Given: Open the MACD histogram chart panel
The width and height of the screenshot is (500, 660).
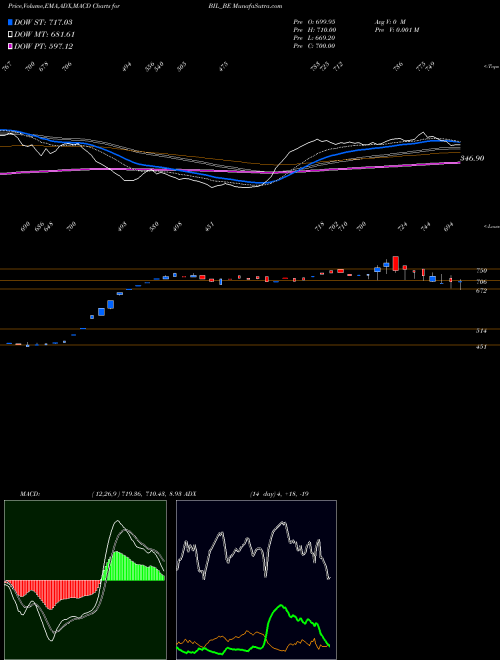Looking at the screenshot, I should (x=85, y=580).
